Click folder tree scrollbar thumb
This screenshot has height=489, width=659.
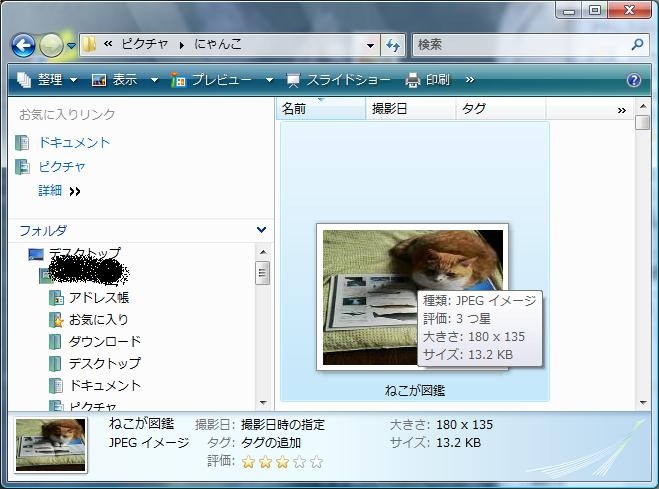[263, 273]
